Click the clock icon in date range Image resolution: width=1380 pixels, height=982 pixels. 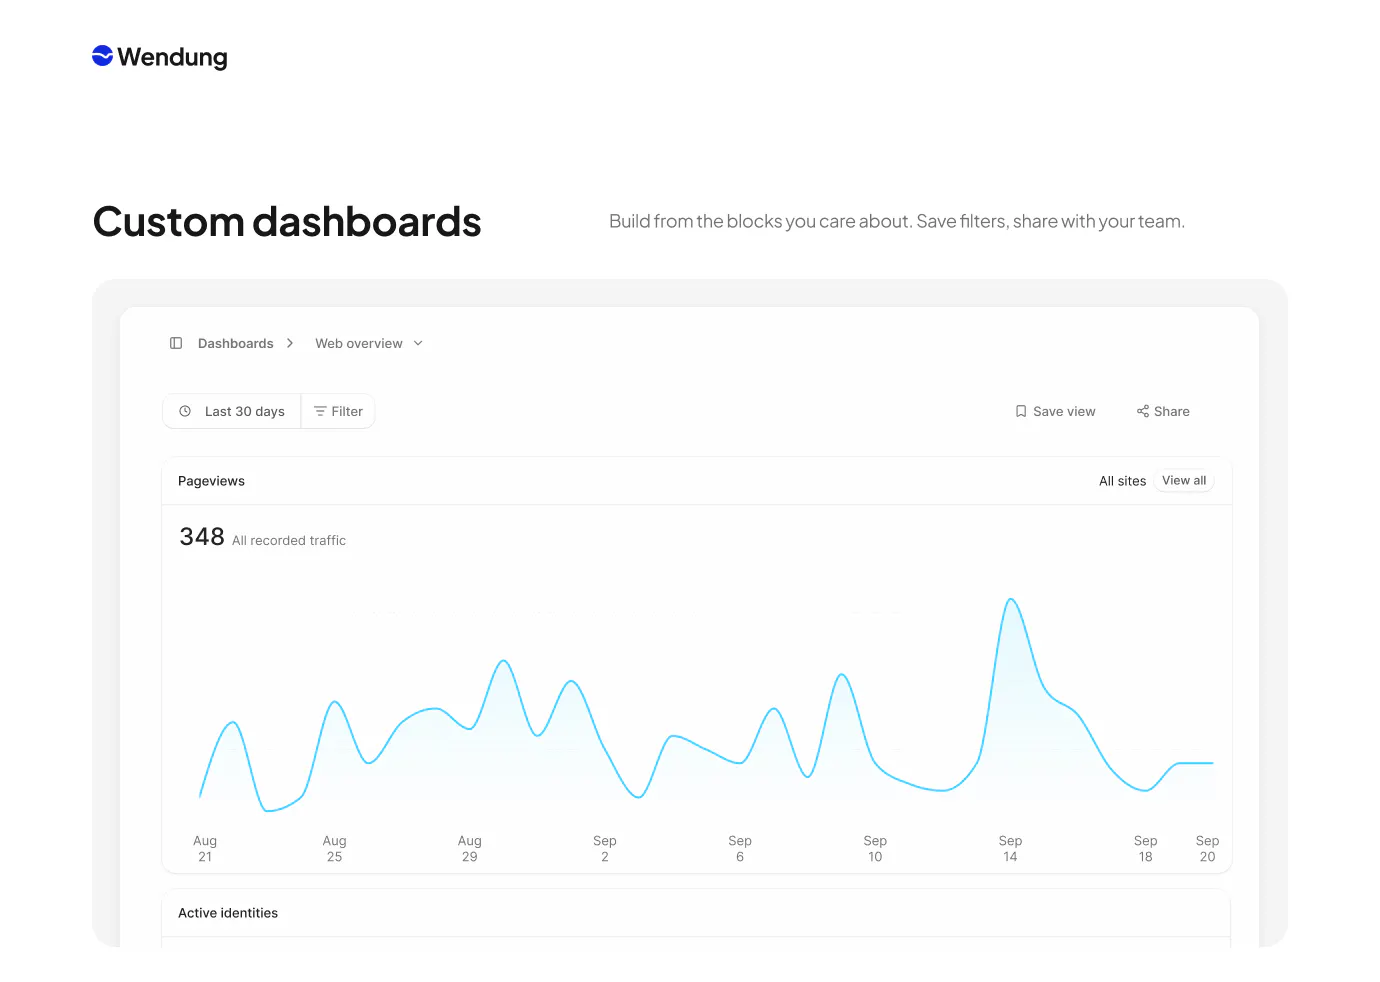(x=185, y=411)
